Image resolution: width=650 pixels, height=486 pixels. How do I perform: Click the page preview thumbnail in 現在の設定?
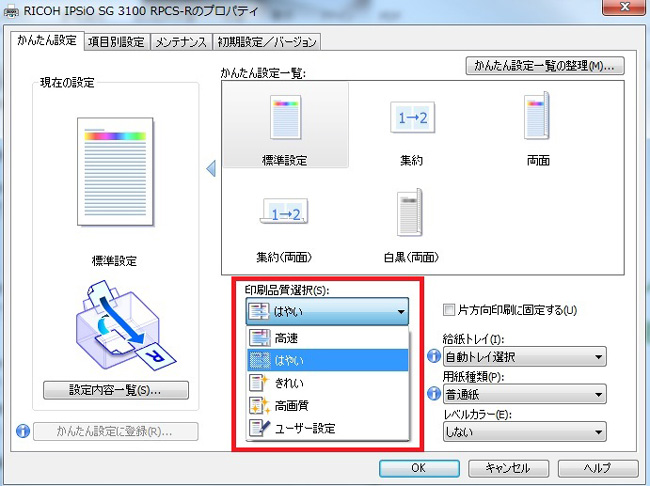pyautogui.click(x=115, y=172)
